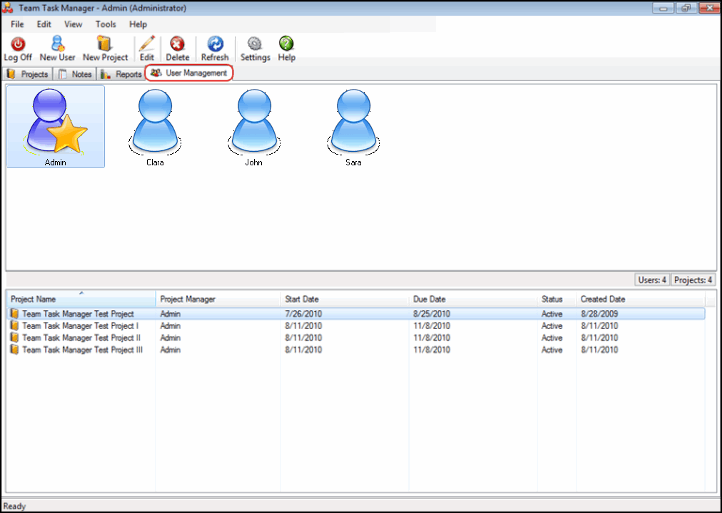Select the Admin user avatar
This screenshot has height=513, width=722.
click(56, 125)
